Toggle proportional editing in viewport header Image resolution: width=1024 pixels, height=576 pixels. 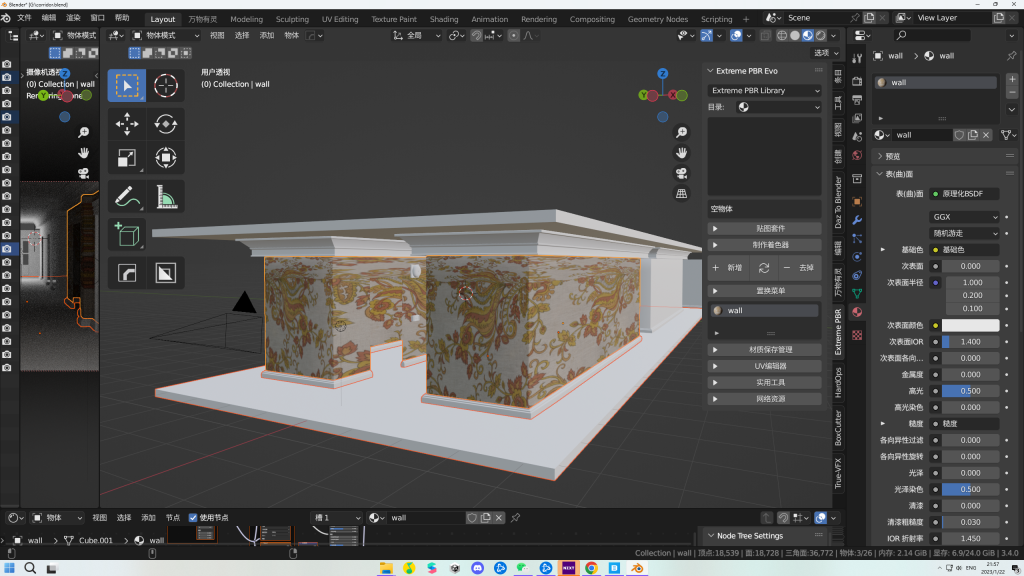click(x=514, y=35)
